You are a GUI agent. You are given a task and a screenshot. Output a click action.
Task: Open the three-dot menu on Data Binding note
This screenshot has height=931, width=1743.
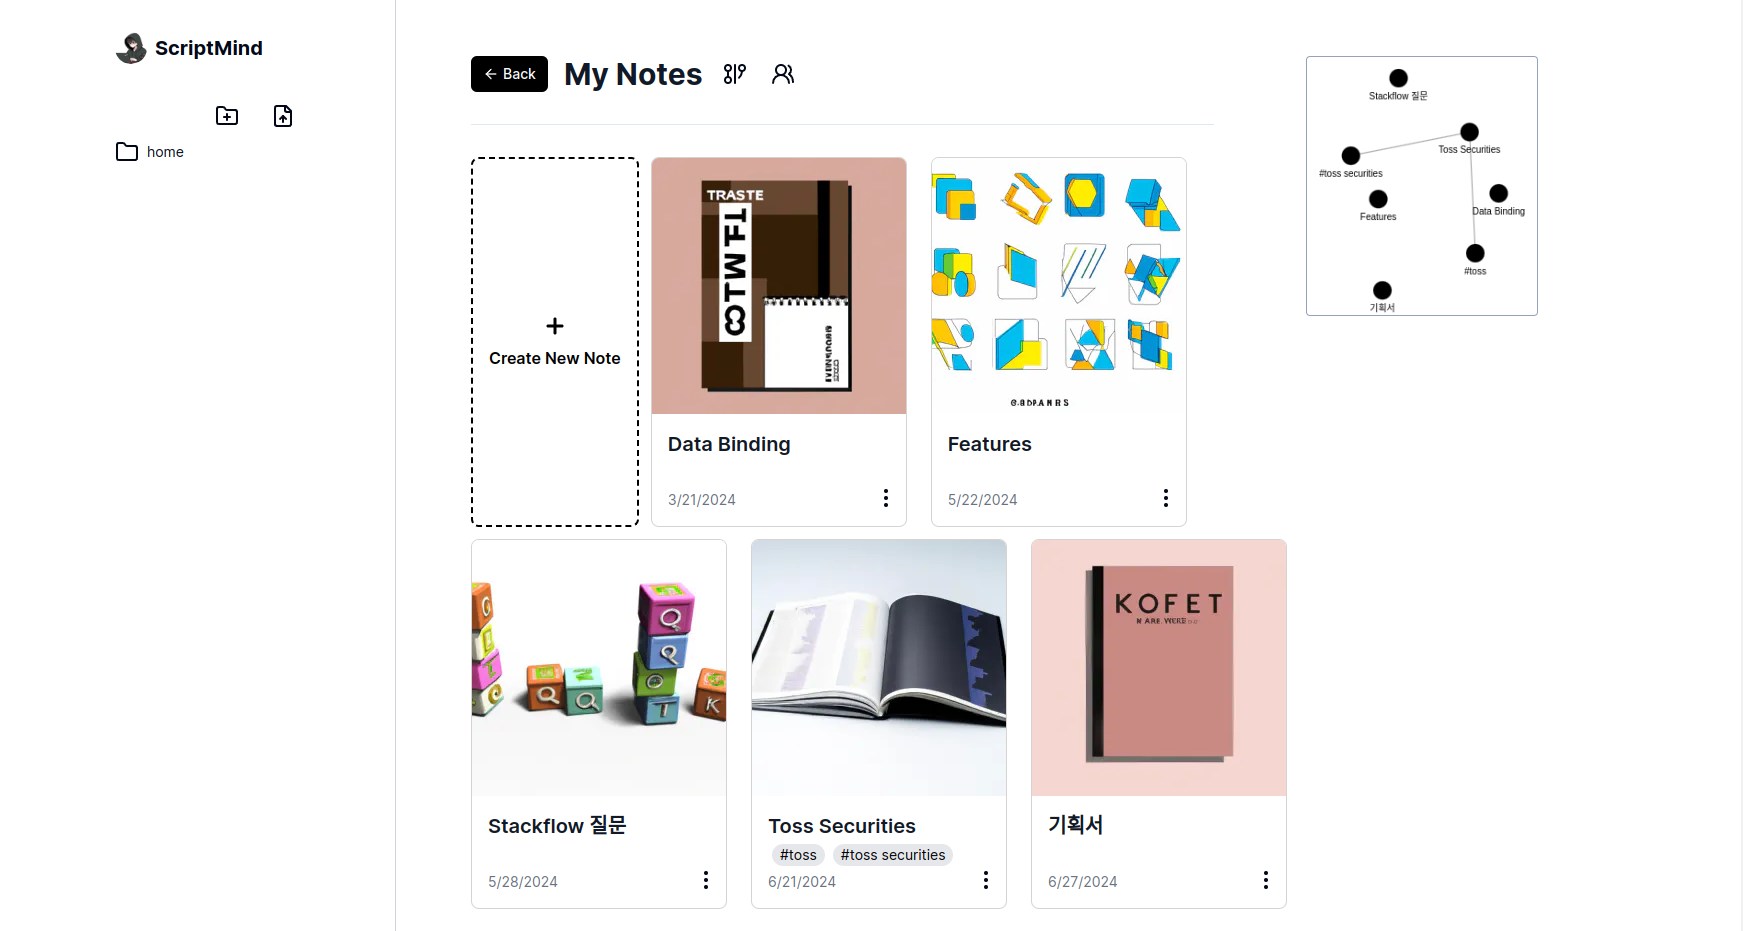point(886,497)
